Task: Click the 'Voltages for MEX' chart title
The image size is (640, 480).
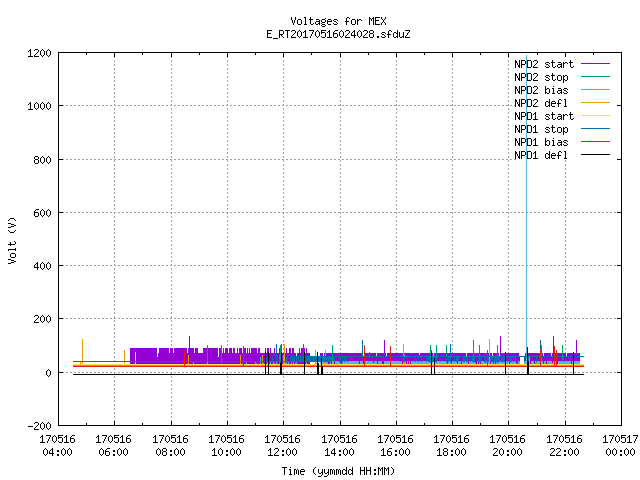Action: [x=338, y=21]
